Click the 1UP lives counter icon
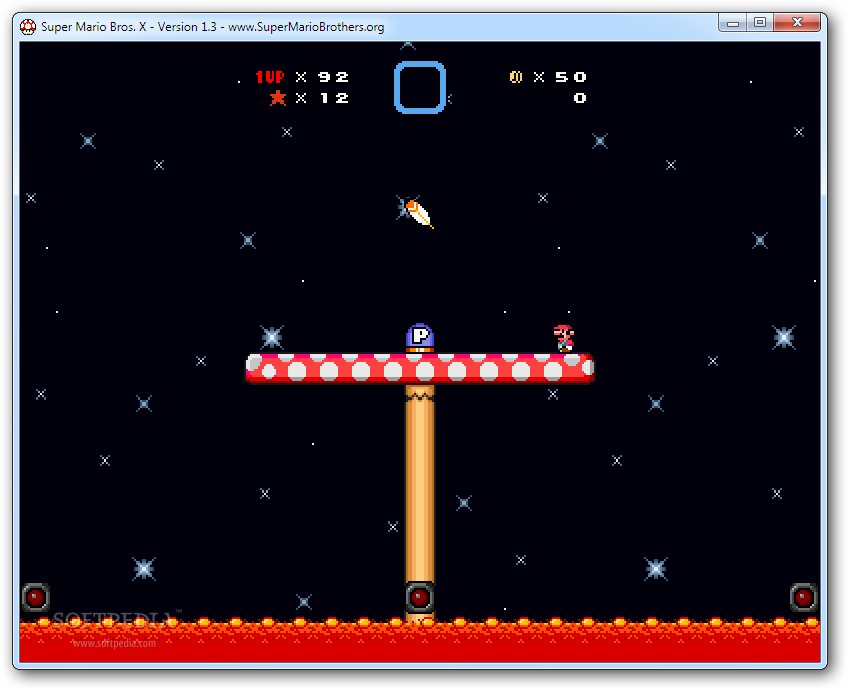 point(270,77)
